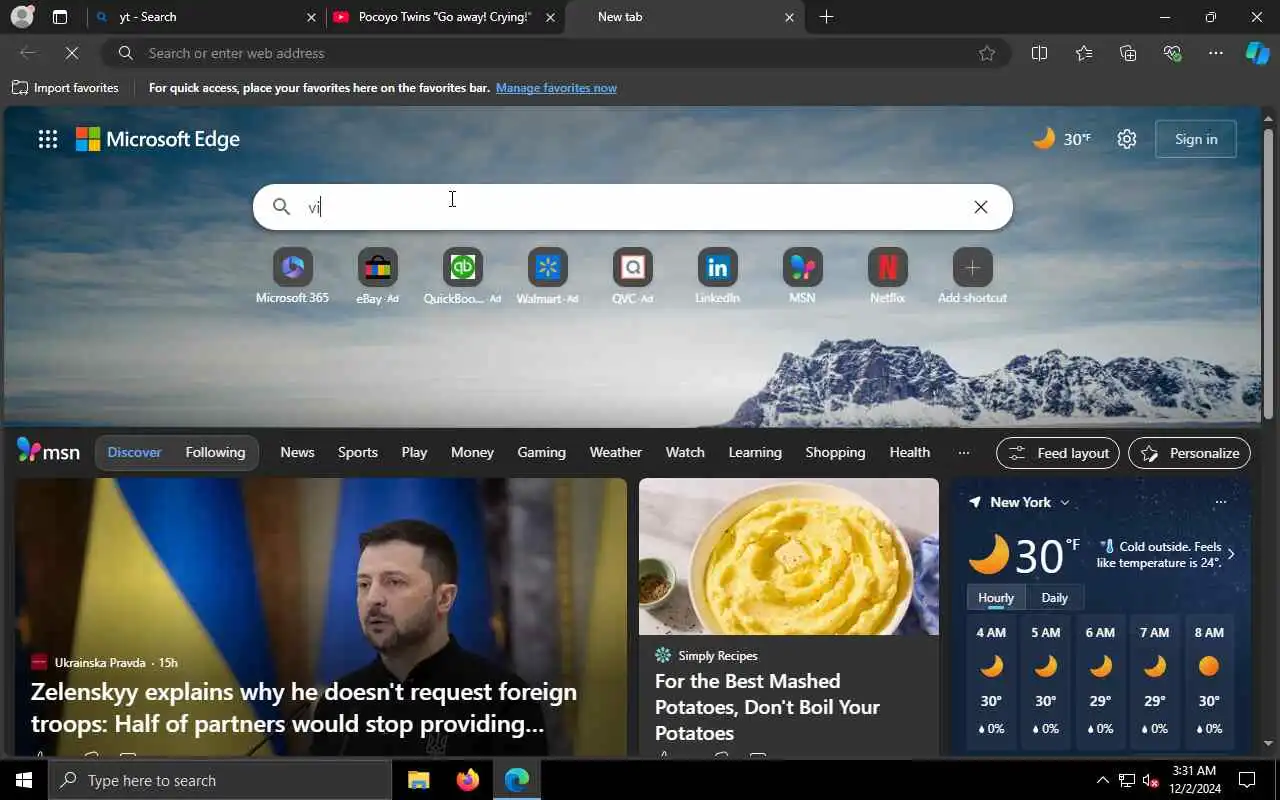Open LinkedIn shortcut tile
Screen dimensions: 1280x800
pos(717,276)
